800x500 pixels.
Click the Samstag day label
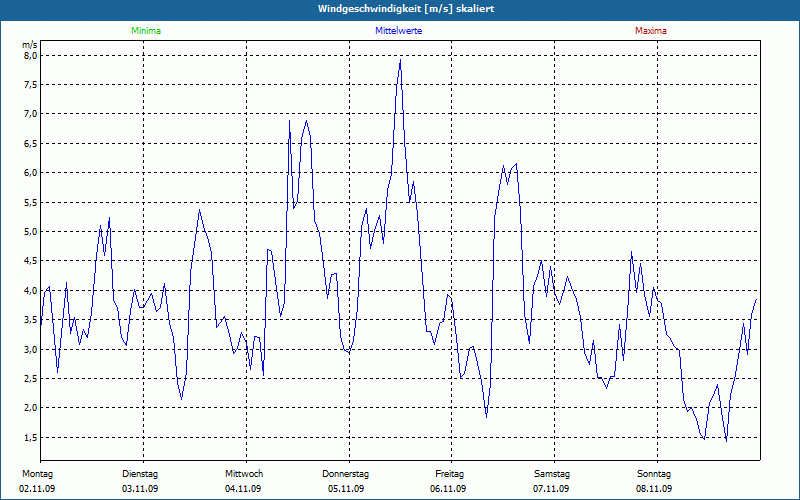click(x=552, y=474)
